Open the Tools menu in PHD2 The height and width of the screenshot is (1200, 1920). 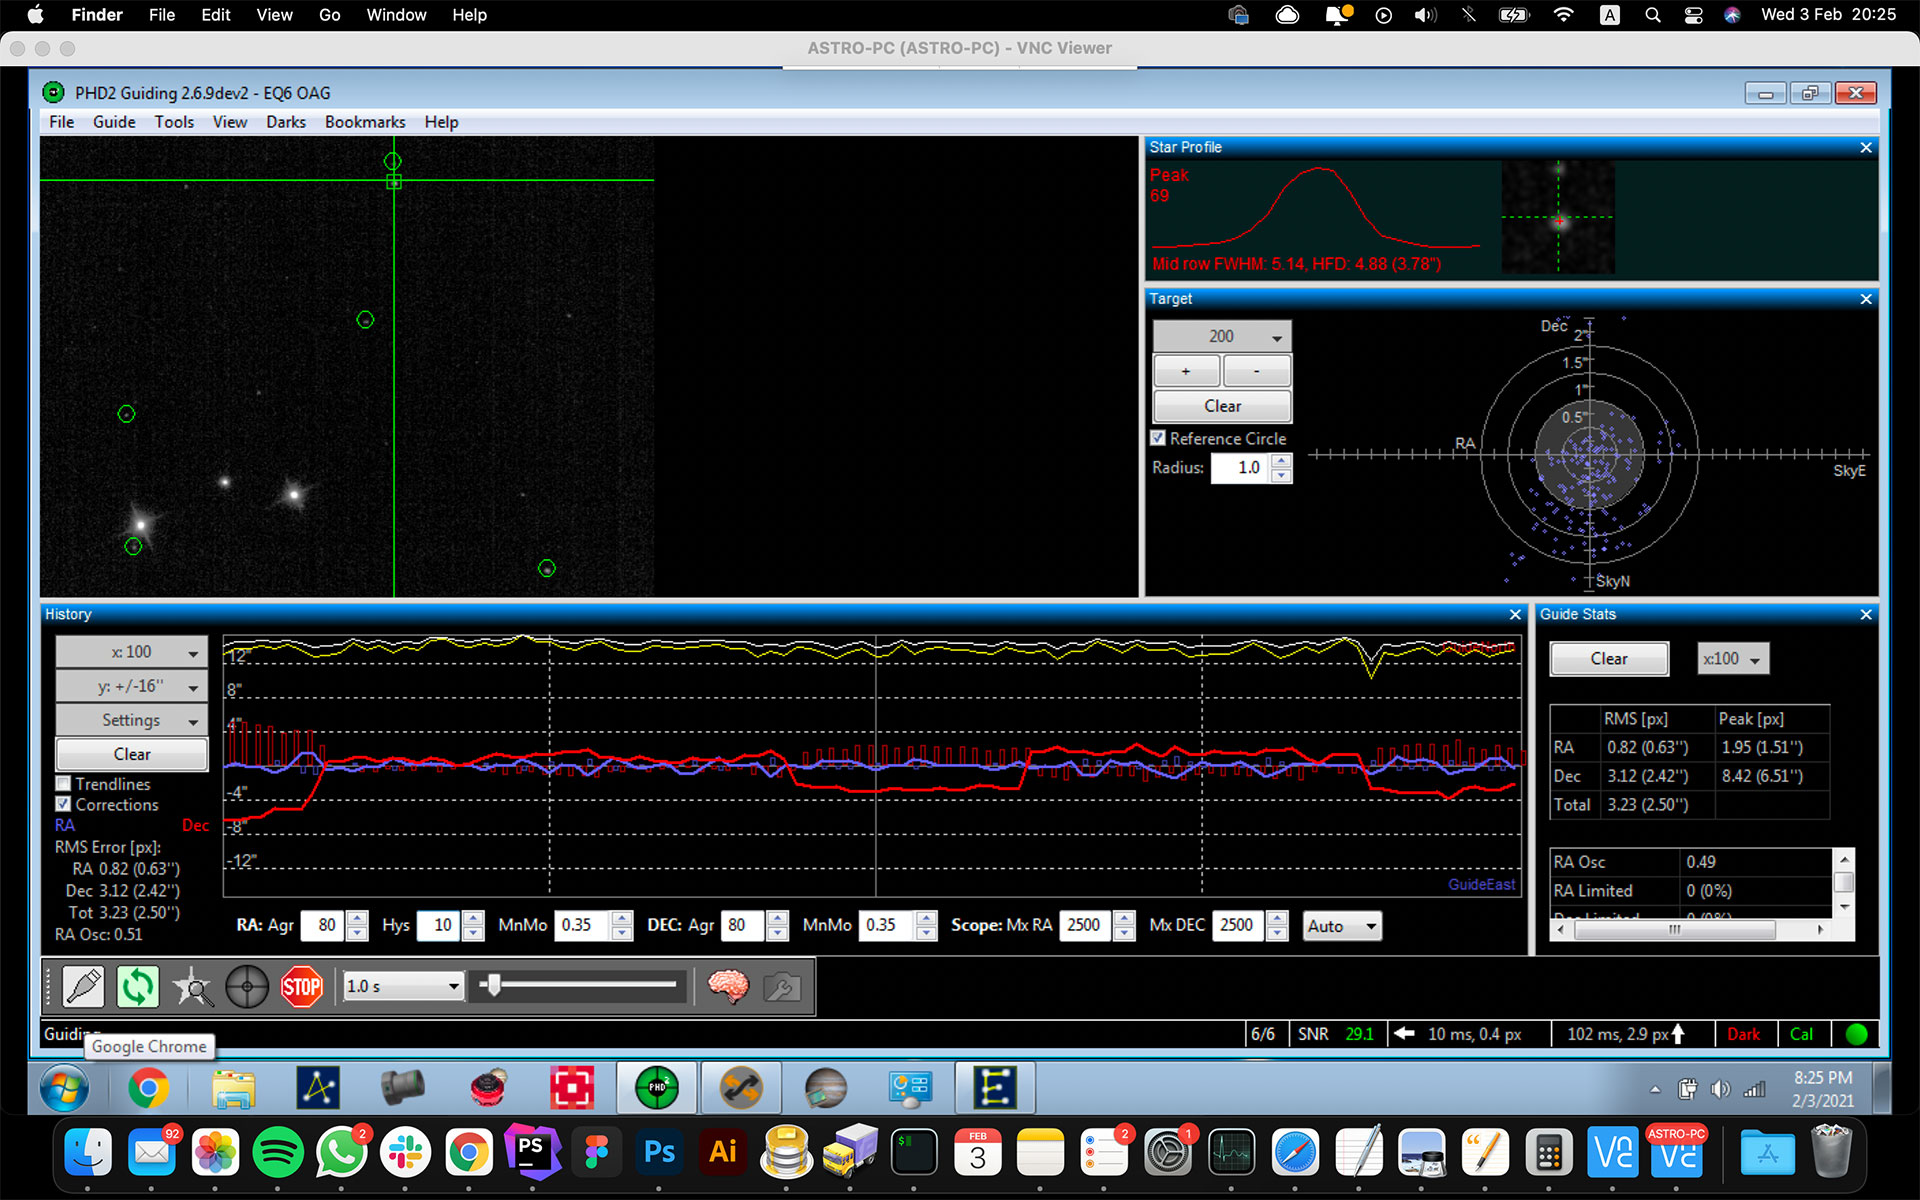click(x=174, y=122)
